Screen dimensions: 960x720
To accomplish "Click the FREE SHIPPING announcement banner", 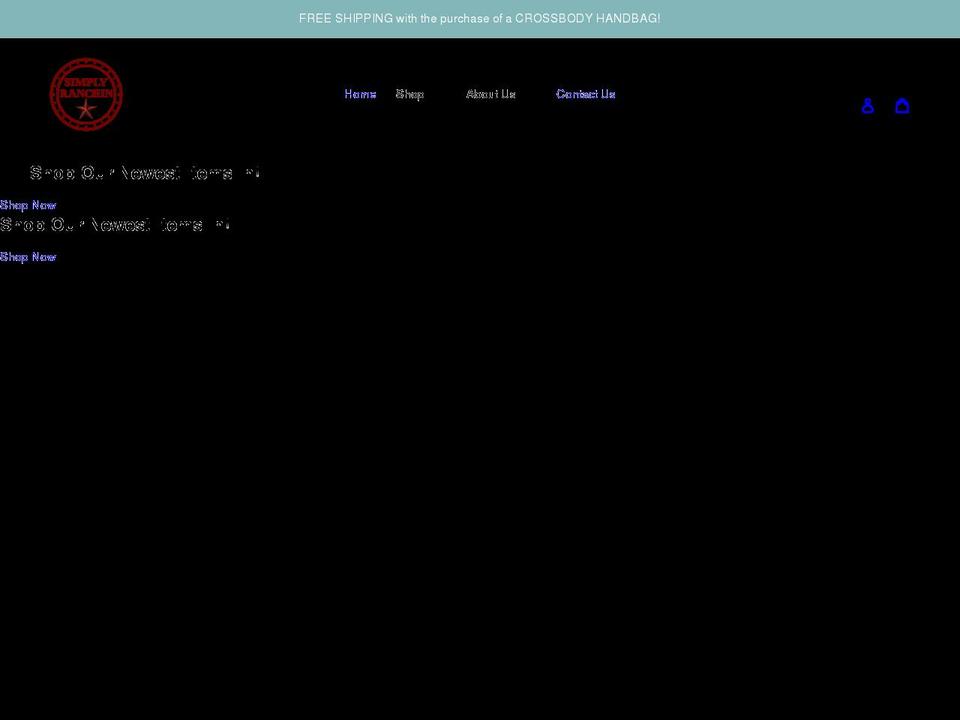I will click(x=480, y=17).
